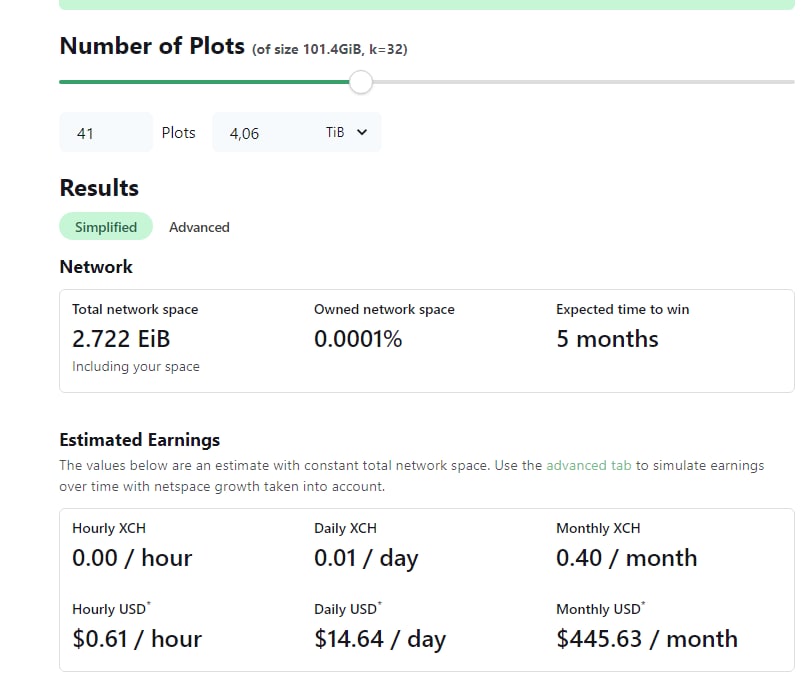Click the Hourly XCH 0.00 / hour value
The height and width of the screenshot is (696, 803).
coord(132,558)
